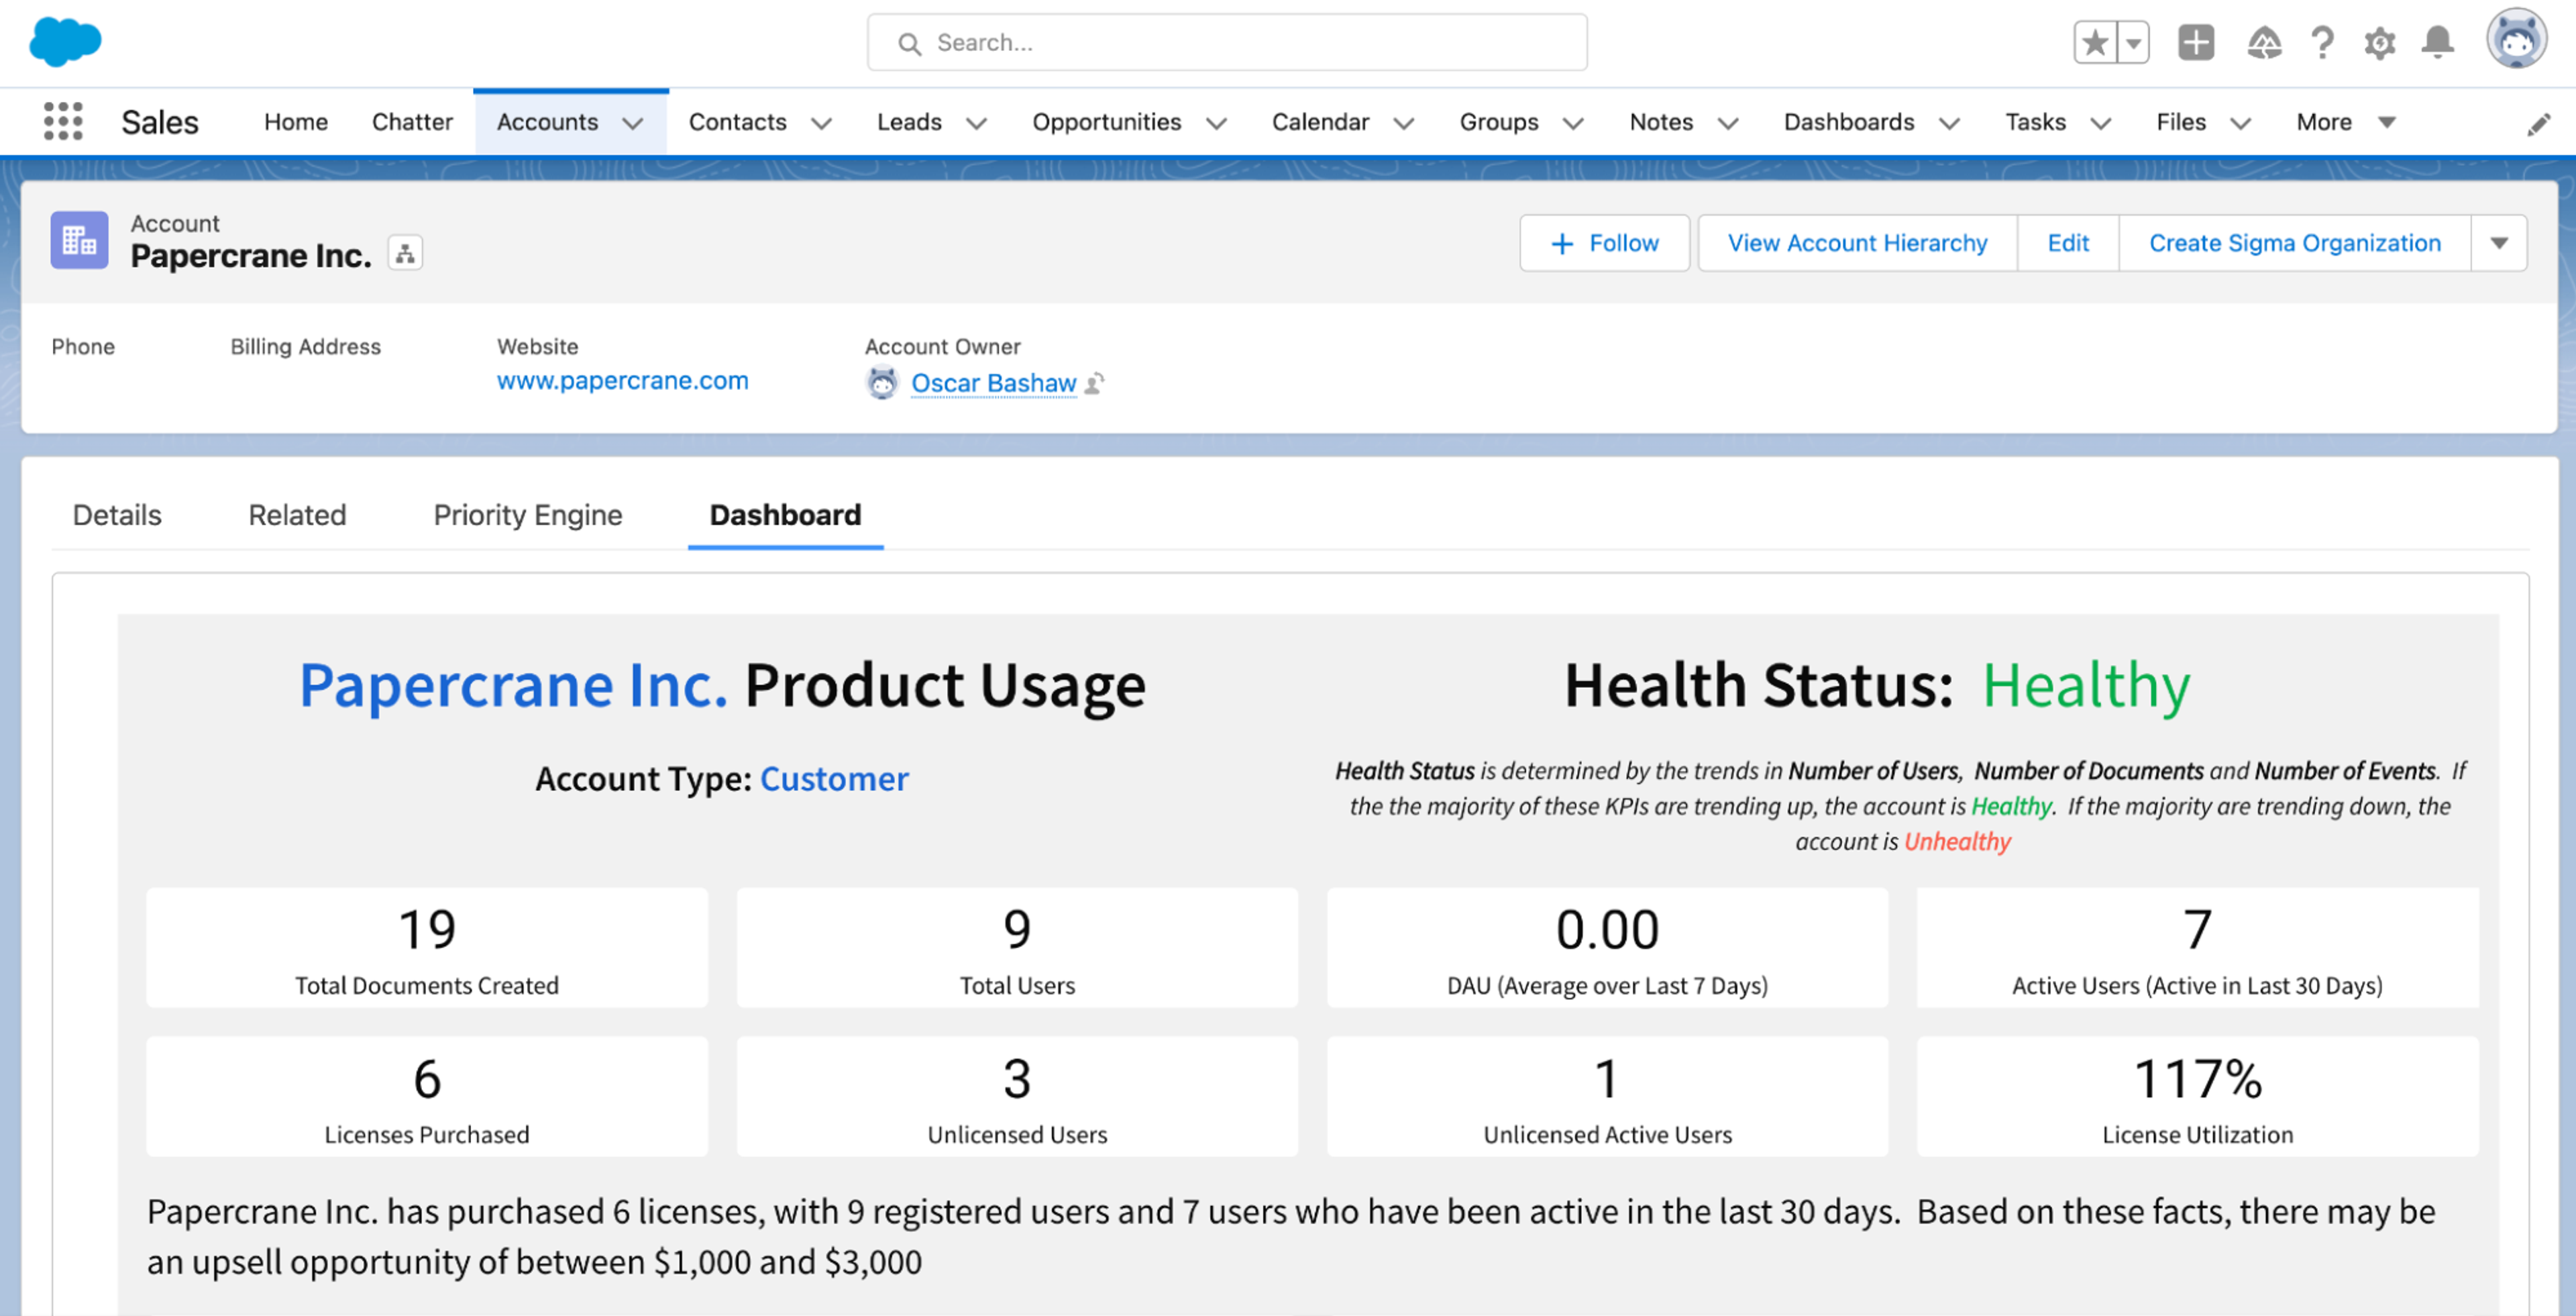The width and height of the screenshot is (2576, 1316).
Task: Click the Salesforce cloud logo
Action: [x=65, y=42]
